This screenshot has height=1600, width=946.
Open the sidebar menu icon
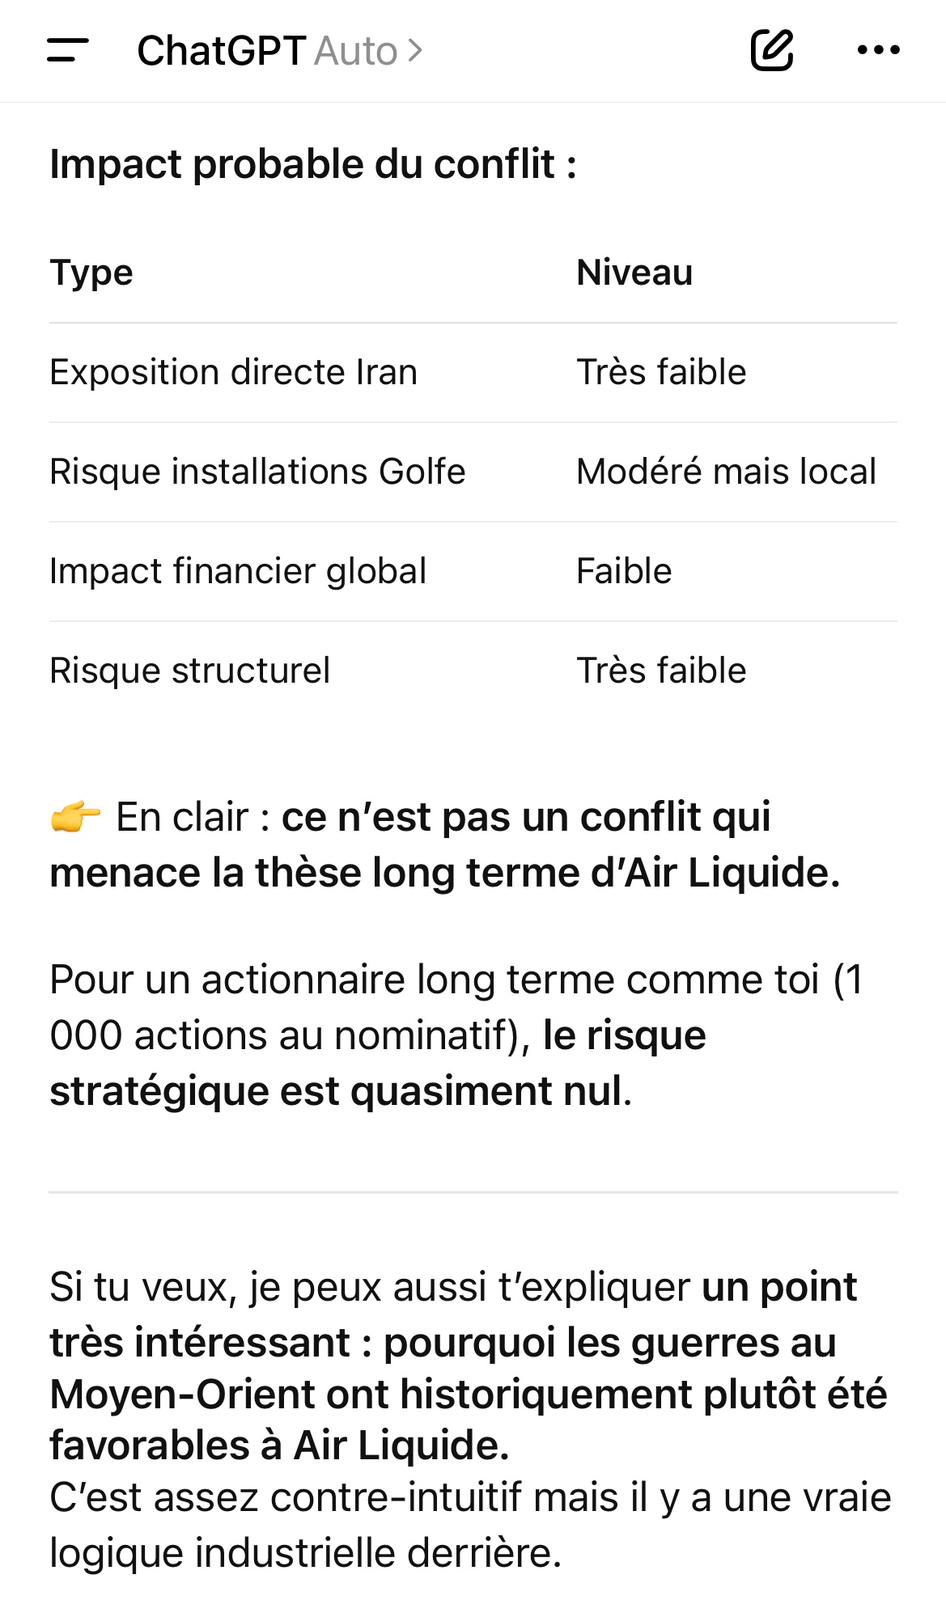point(68,50)
